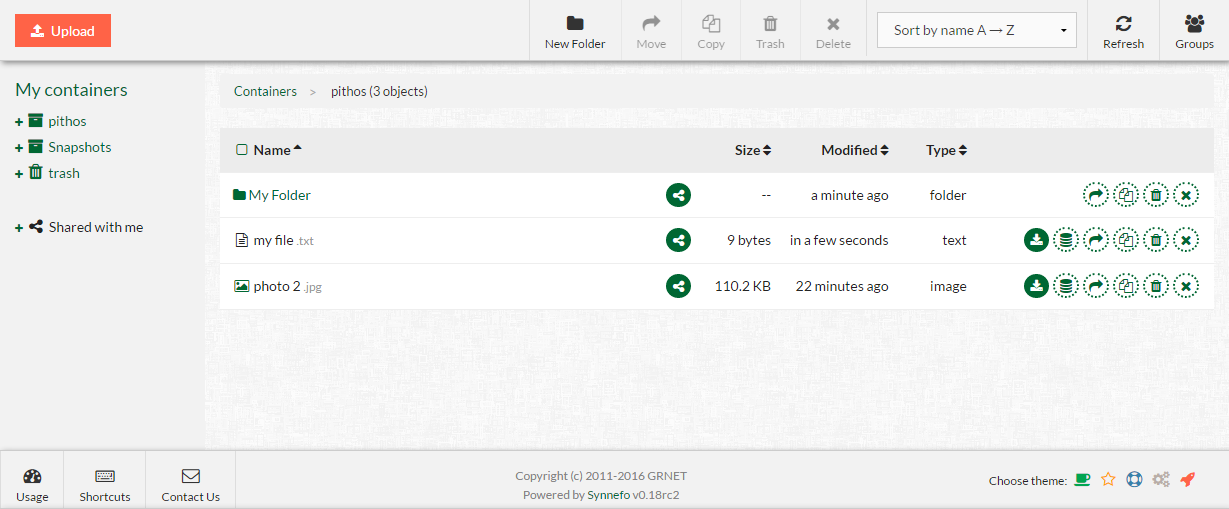Open the Groups panel
The width and height of the screenshot is (1229, 509).
[1194, 31]
